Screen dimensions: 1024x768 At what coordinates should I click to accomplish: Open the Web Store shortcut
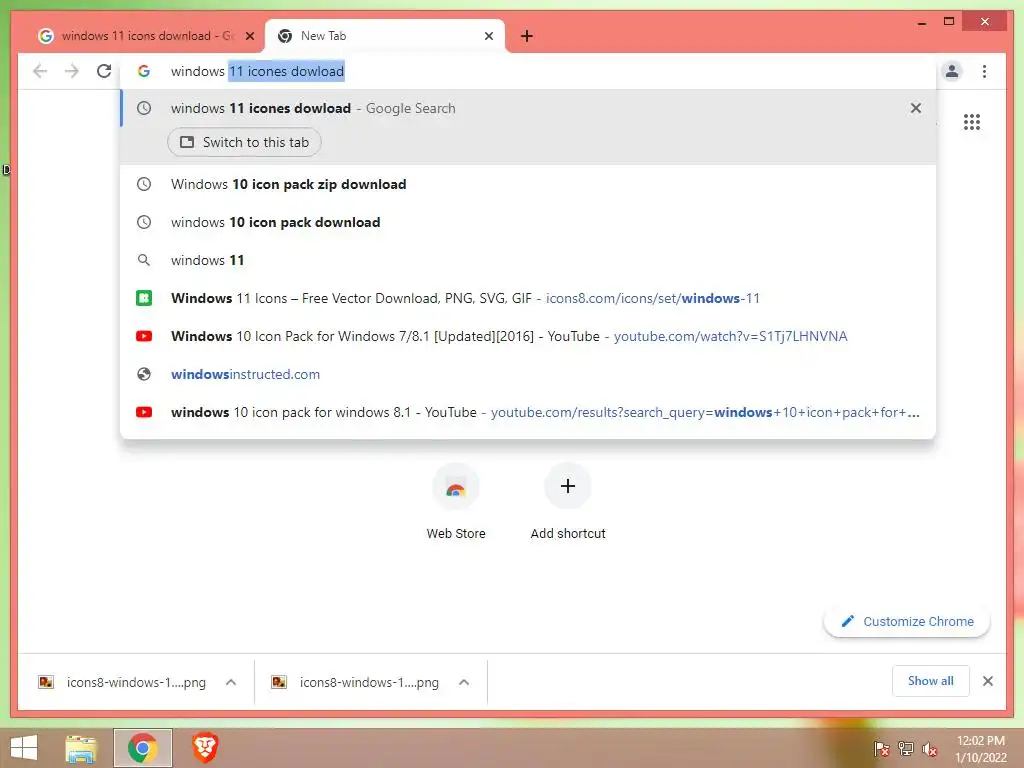point(456,502)
